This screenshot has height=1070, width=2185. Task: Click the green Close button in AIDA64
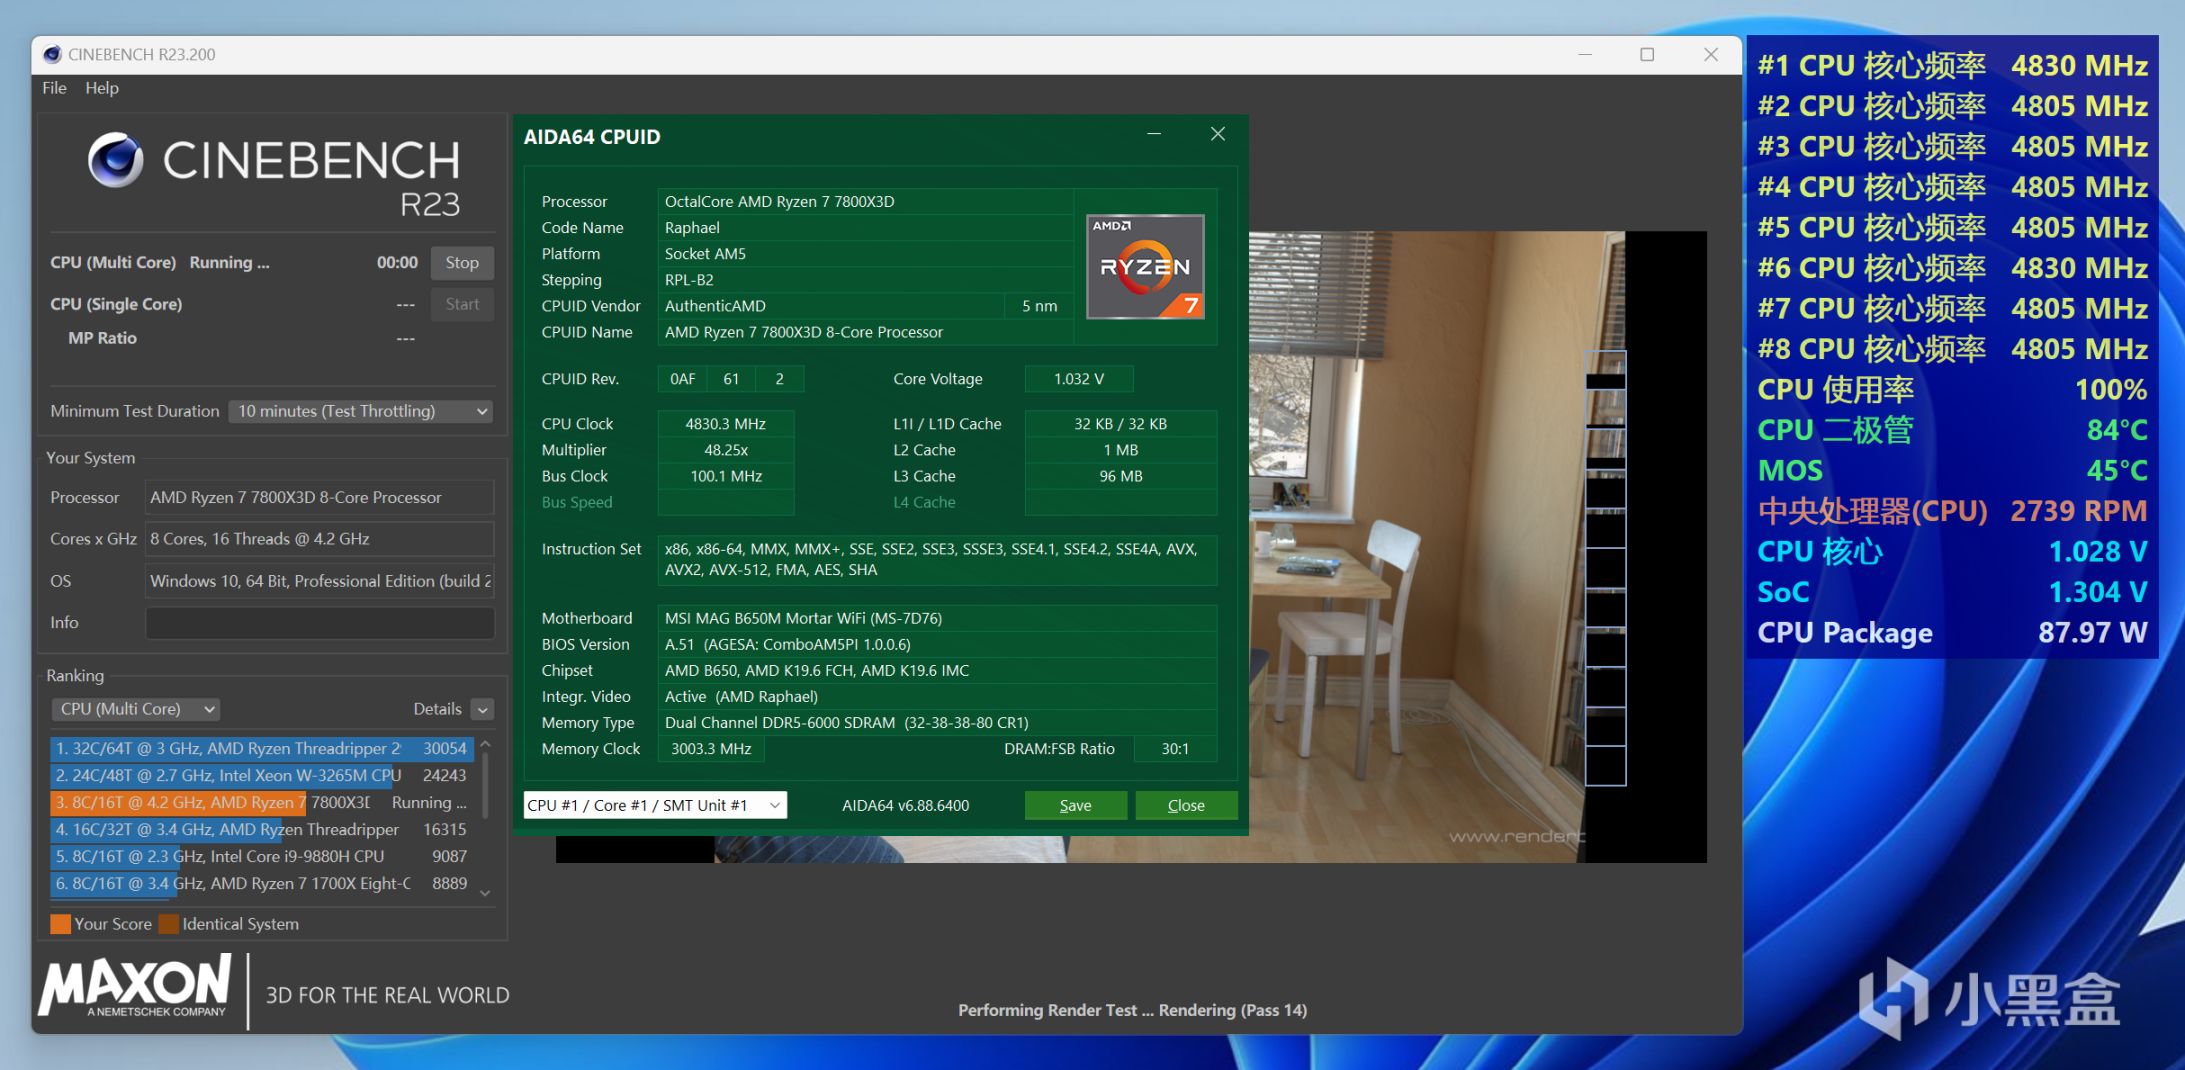click(x=1186, y=805)
